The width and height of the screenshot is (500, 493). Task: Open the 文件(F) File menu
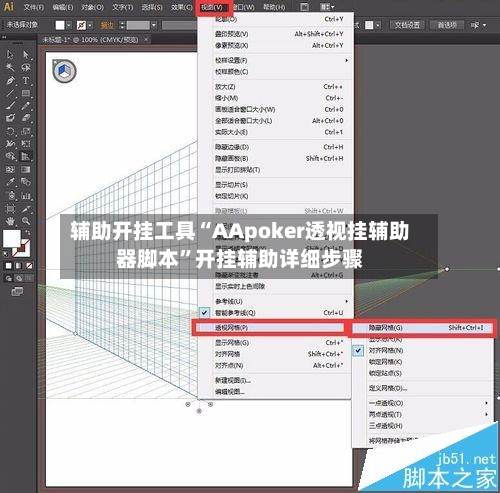tap(34, 7)
